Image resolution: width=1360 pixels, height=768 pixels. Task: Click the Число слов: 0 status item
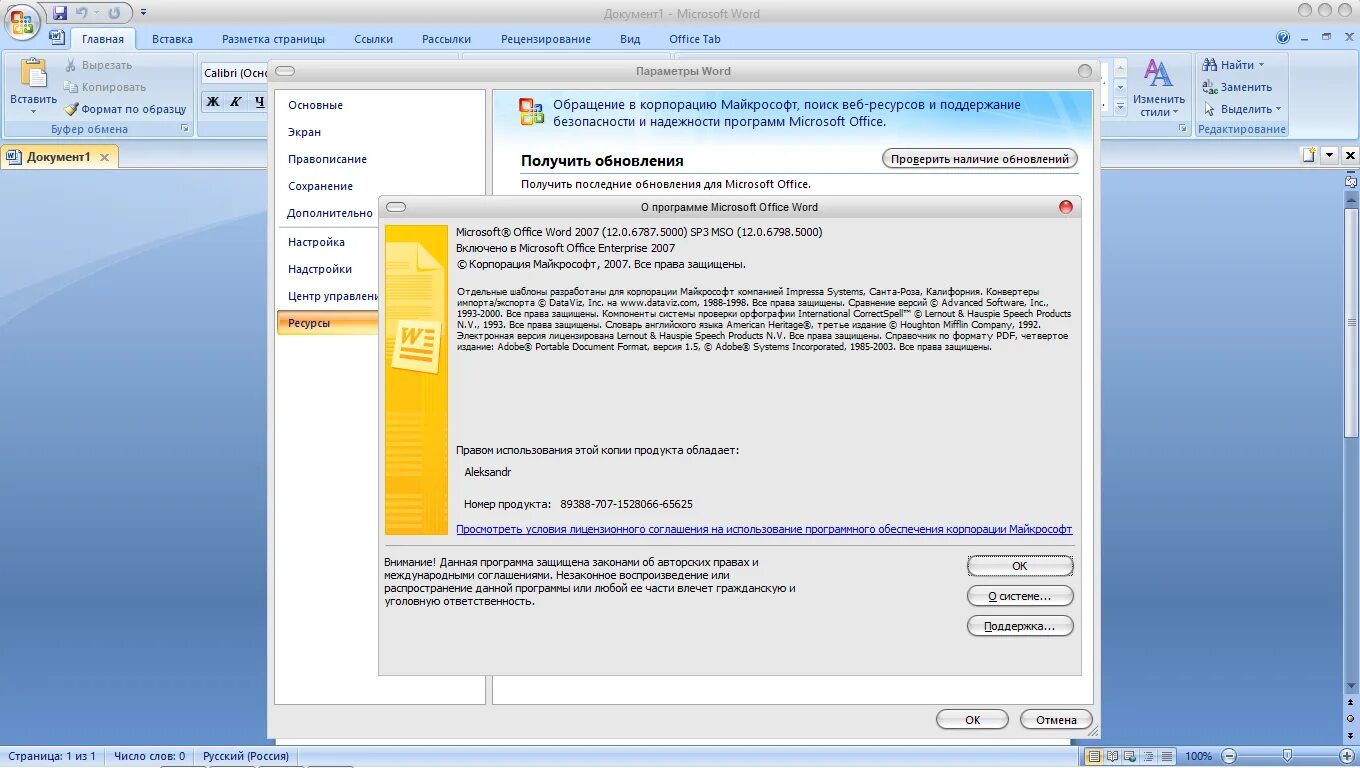pyautogui.click(x=149, y=756)
